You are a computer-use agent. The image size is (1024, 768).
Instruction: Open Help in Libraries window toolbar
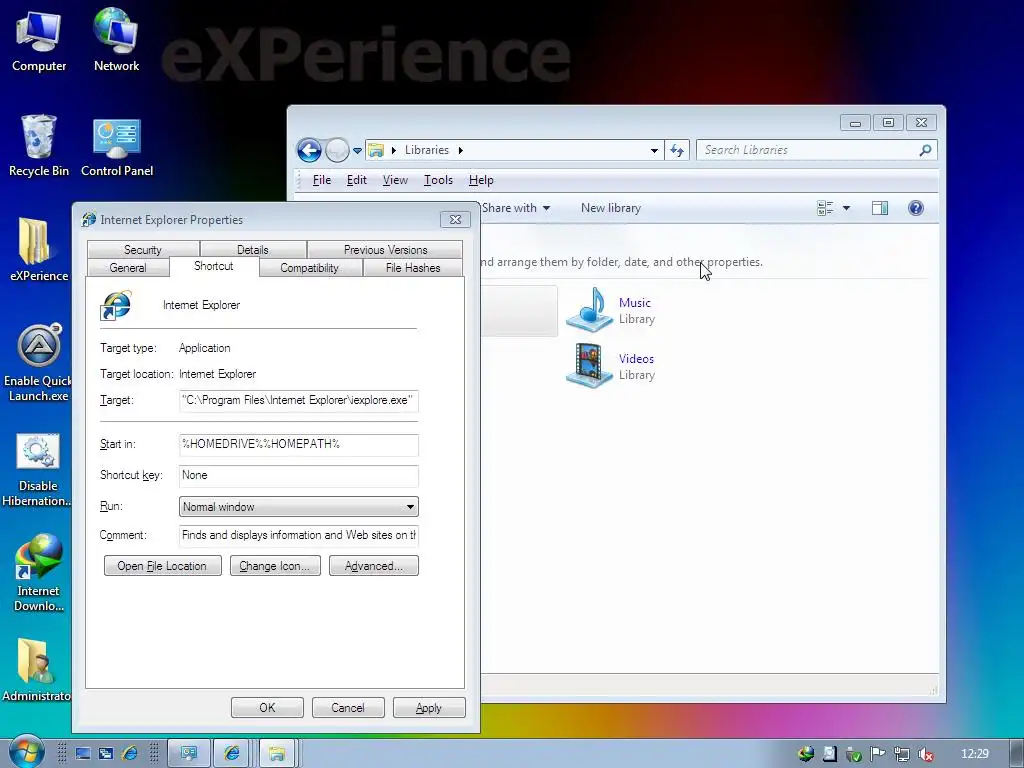[x=916, y=208]
